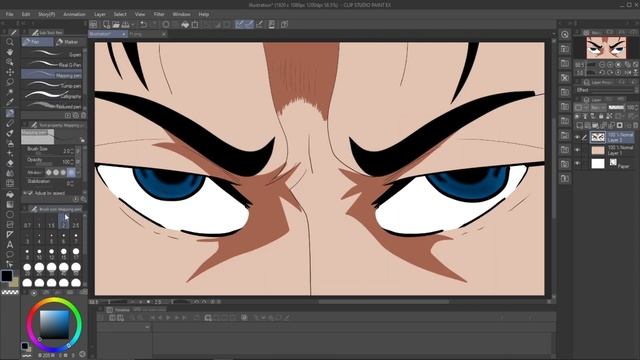Click the Fill bucket icon in the command bar
Viewport: 640px width, 360px height.
click(185, 24)
